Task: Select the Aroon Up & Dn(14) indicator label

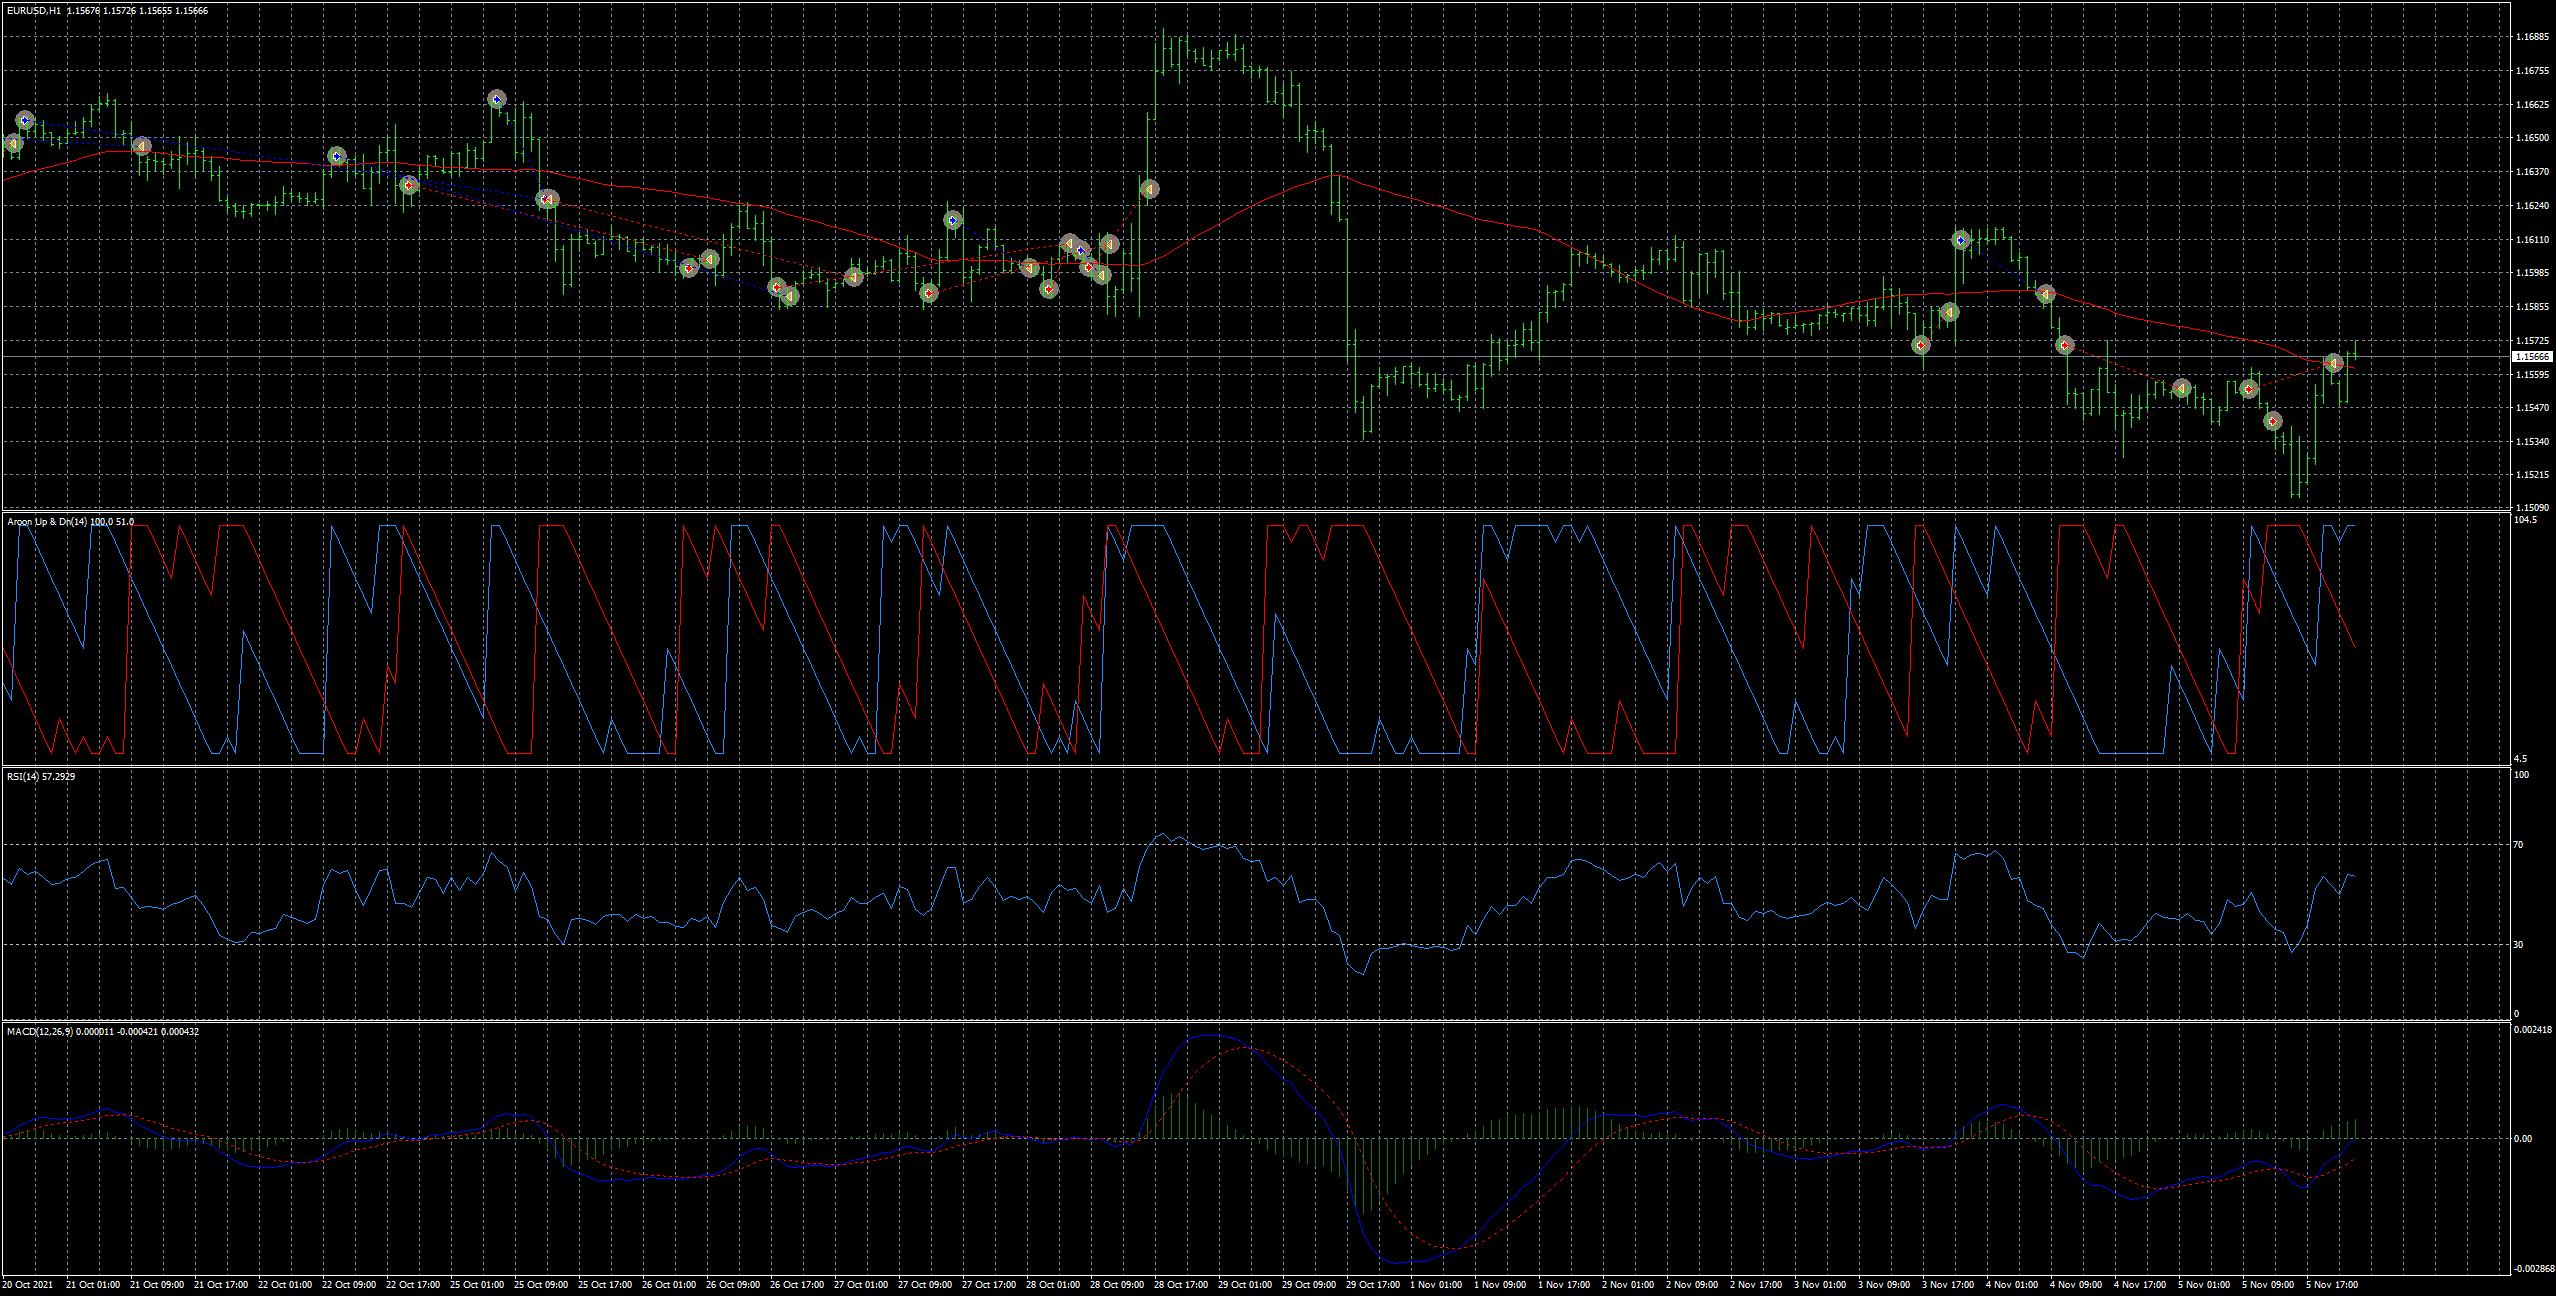Action: [70, 522]
